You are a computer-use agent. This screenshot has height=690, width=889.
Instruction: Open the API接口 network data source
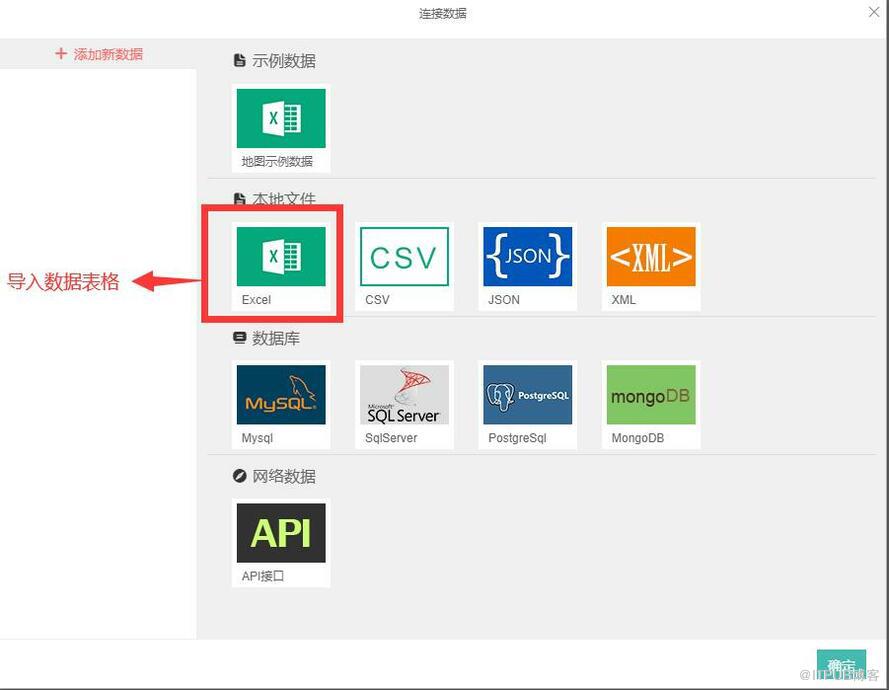pos(281,543)
